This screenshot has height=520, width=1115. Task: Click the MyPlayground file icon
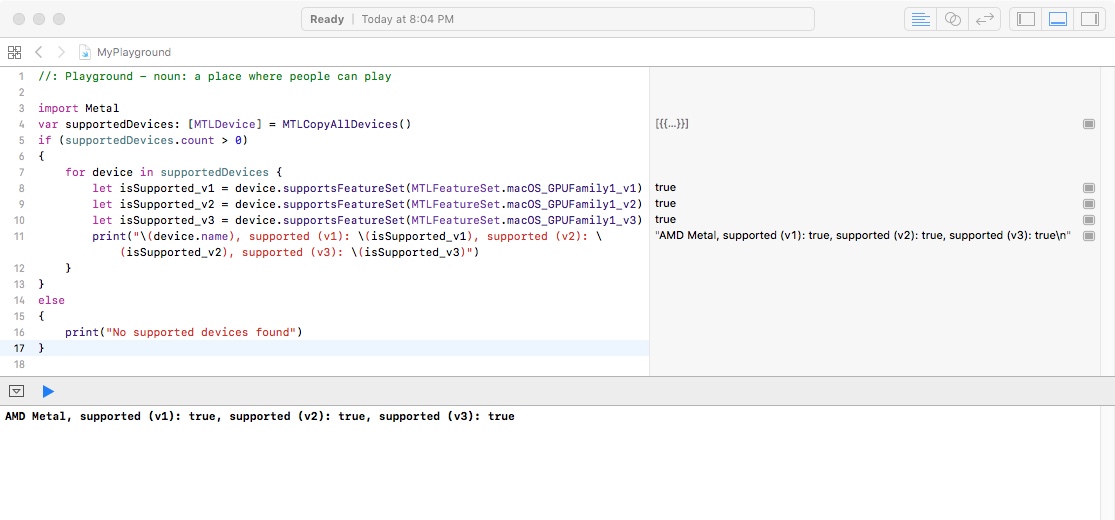tap(85, 52)
